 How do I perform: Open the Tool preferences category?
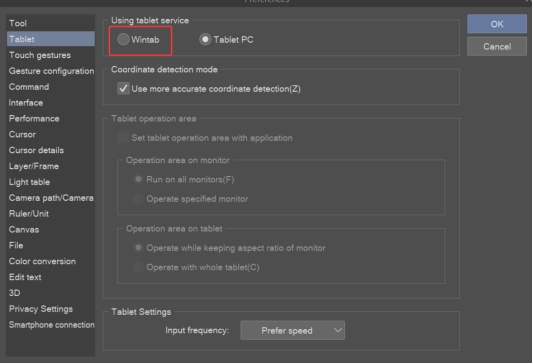click(x=51, y=23)
